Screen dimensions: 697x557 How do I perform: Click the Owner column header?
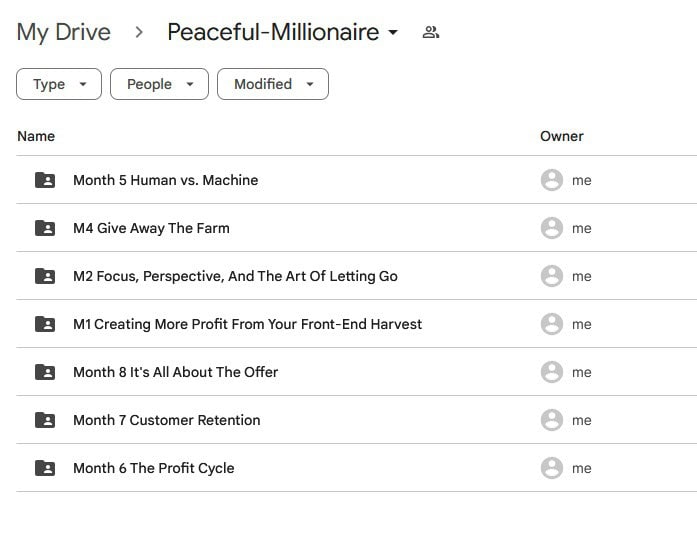point(561,136)
